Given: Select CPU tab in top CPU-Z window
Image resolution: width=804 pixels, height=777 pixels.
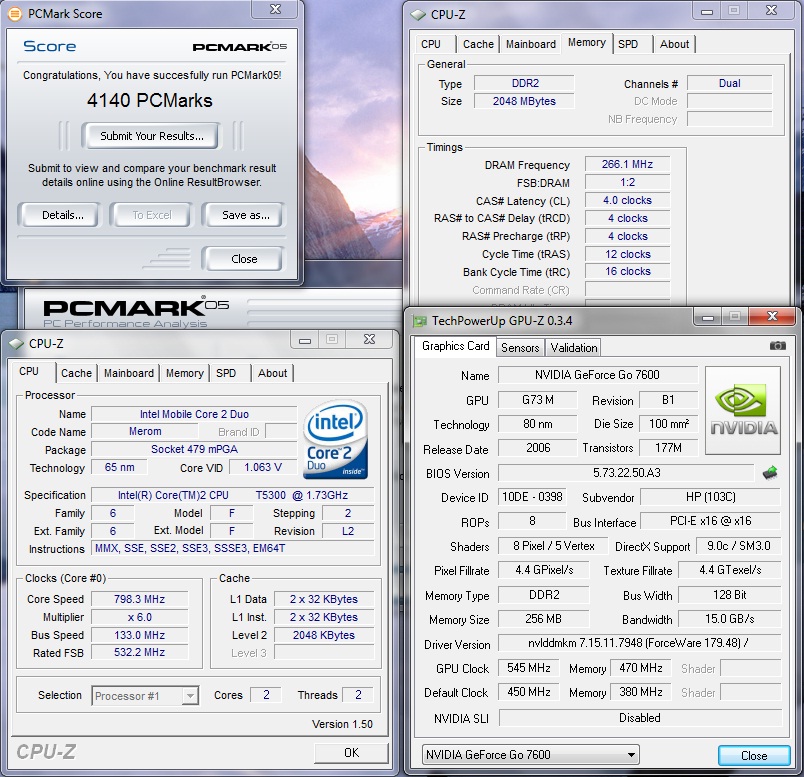Looking at the screenshot, I should [431, 44].
